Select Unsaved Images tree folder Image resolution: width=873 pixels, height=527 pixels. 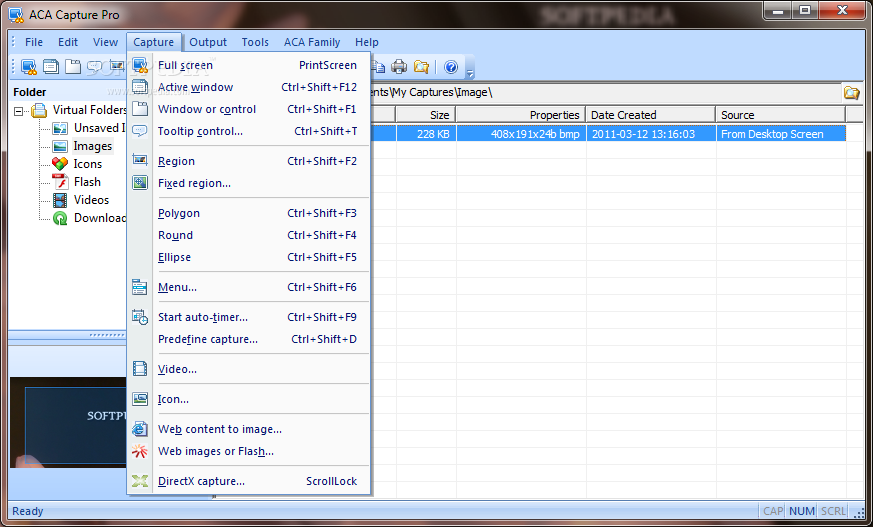click(100, 128)
